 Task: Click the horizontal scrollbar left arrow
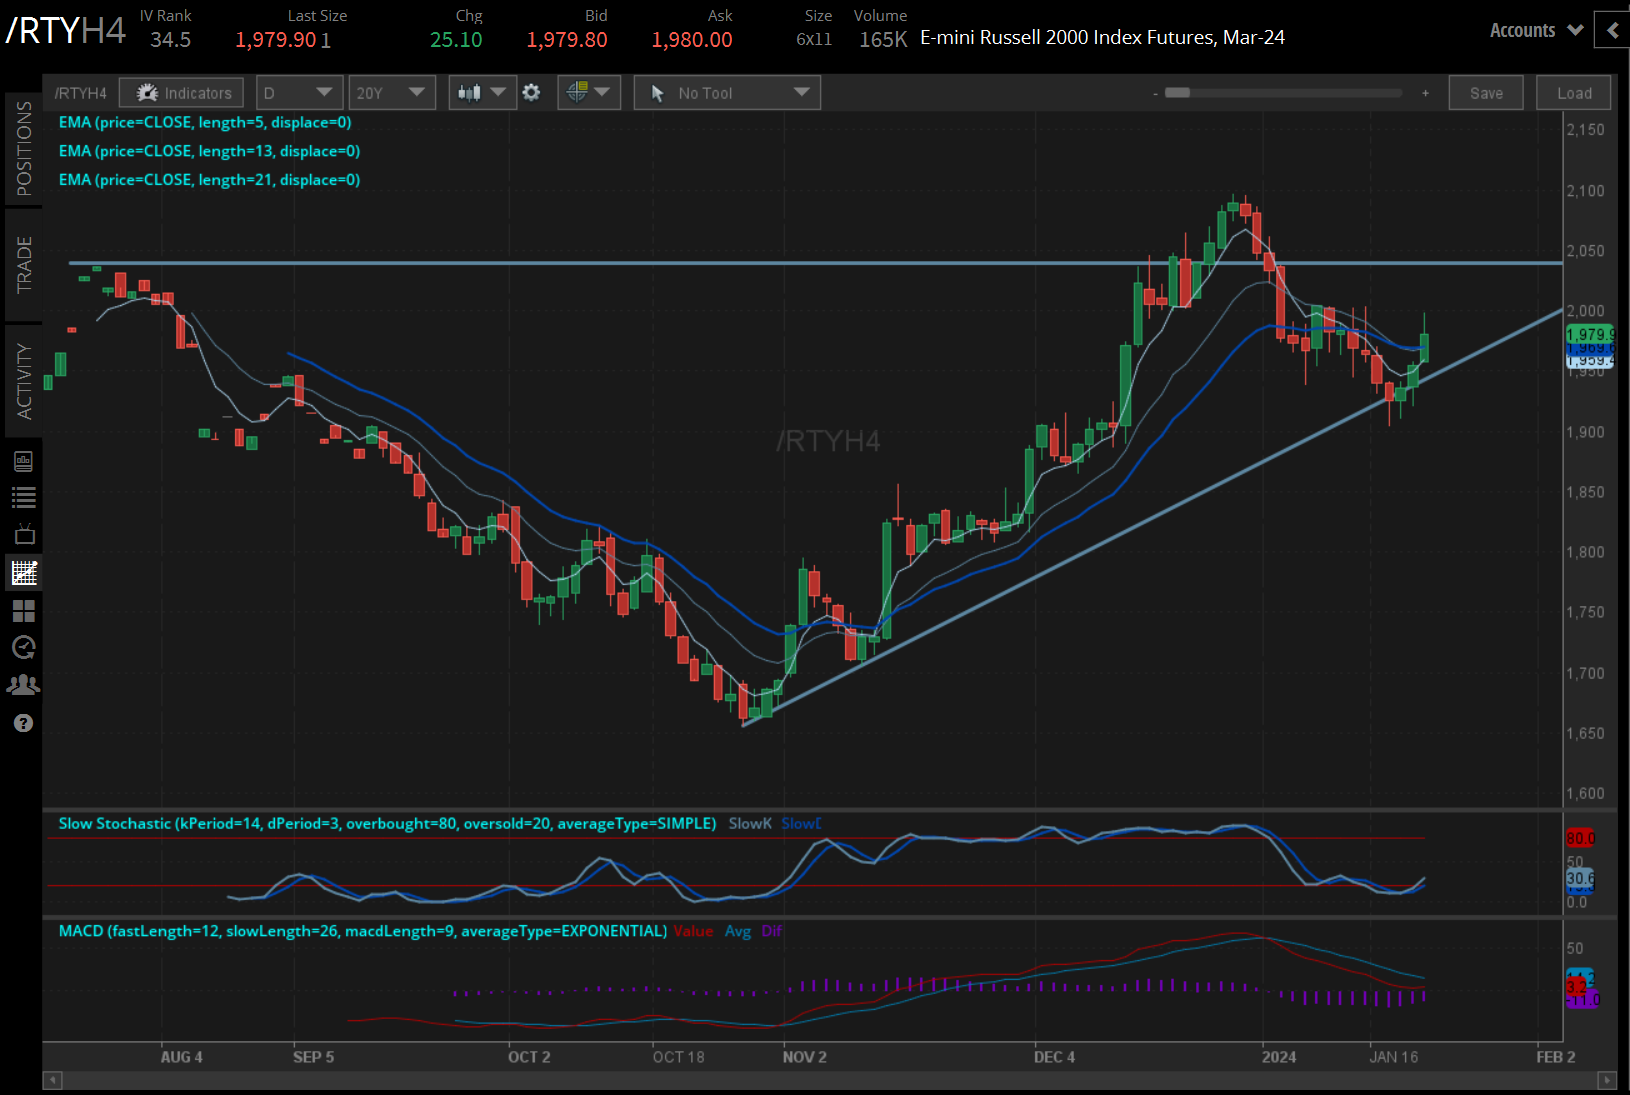click(x=53, y=1080)
